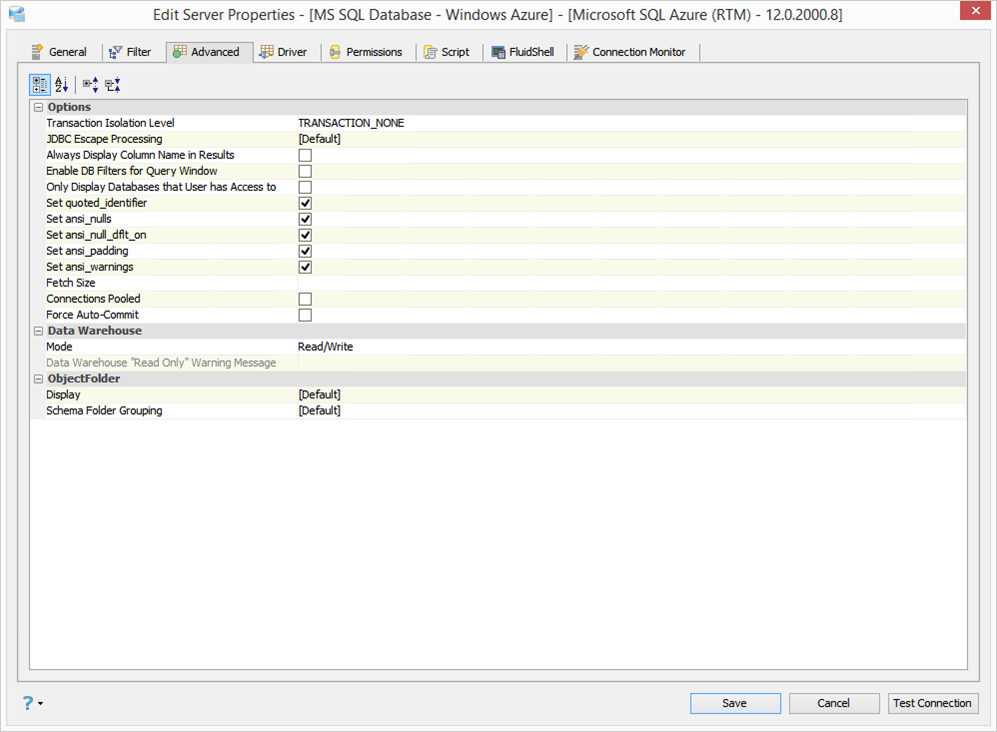Open the FluidShell tab
Image resolution: width=997 pixels, height=732 pixels.
(x=523, y=52)
